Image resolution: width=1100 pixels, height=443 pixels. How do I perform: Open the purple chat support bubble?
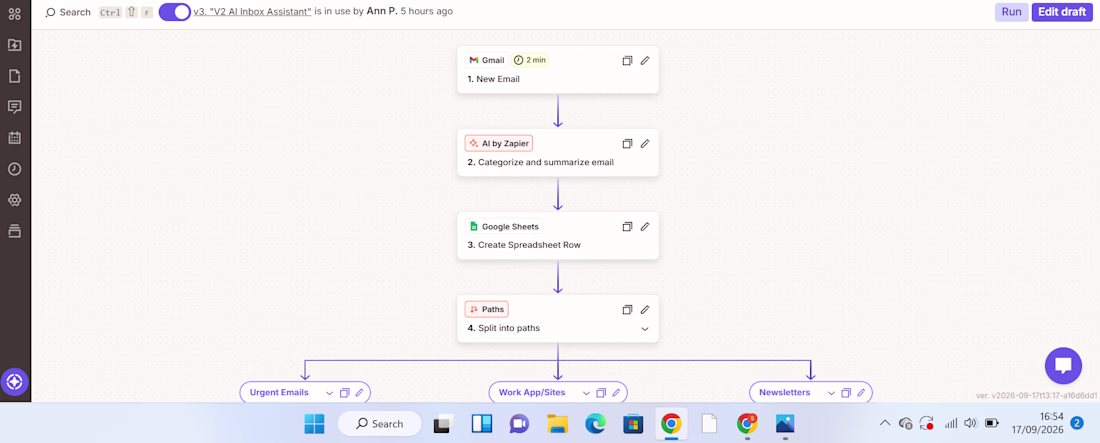1064,365
